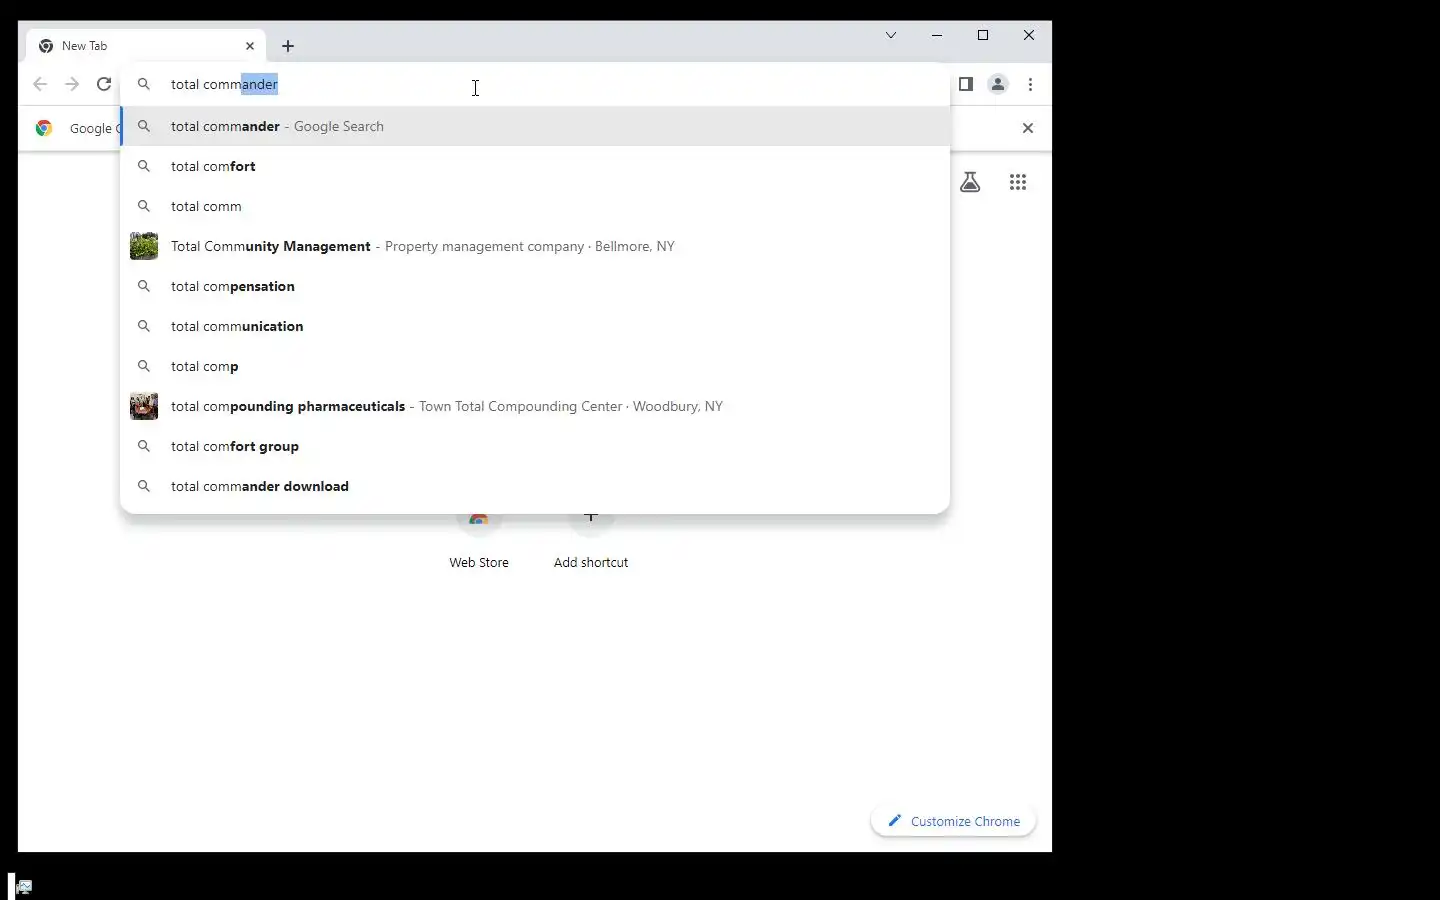Open a new tab with plus button
Screen dimensions: 1440x900
pos(288,46)
